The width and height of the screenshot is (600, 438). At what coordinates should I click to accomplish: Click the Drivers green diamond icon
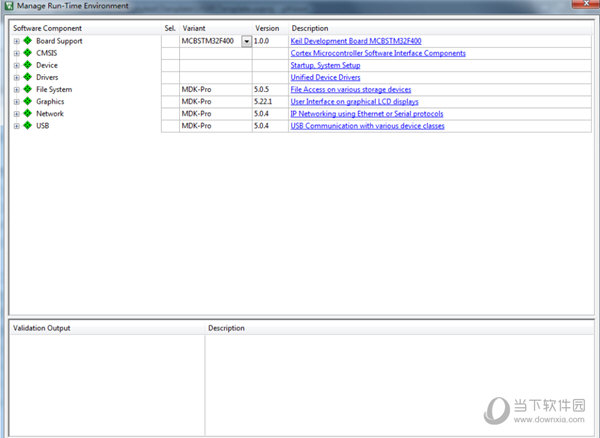coord(28,77)
